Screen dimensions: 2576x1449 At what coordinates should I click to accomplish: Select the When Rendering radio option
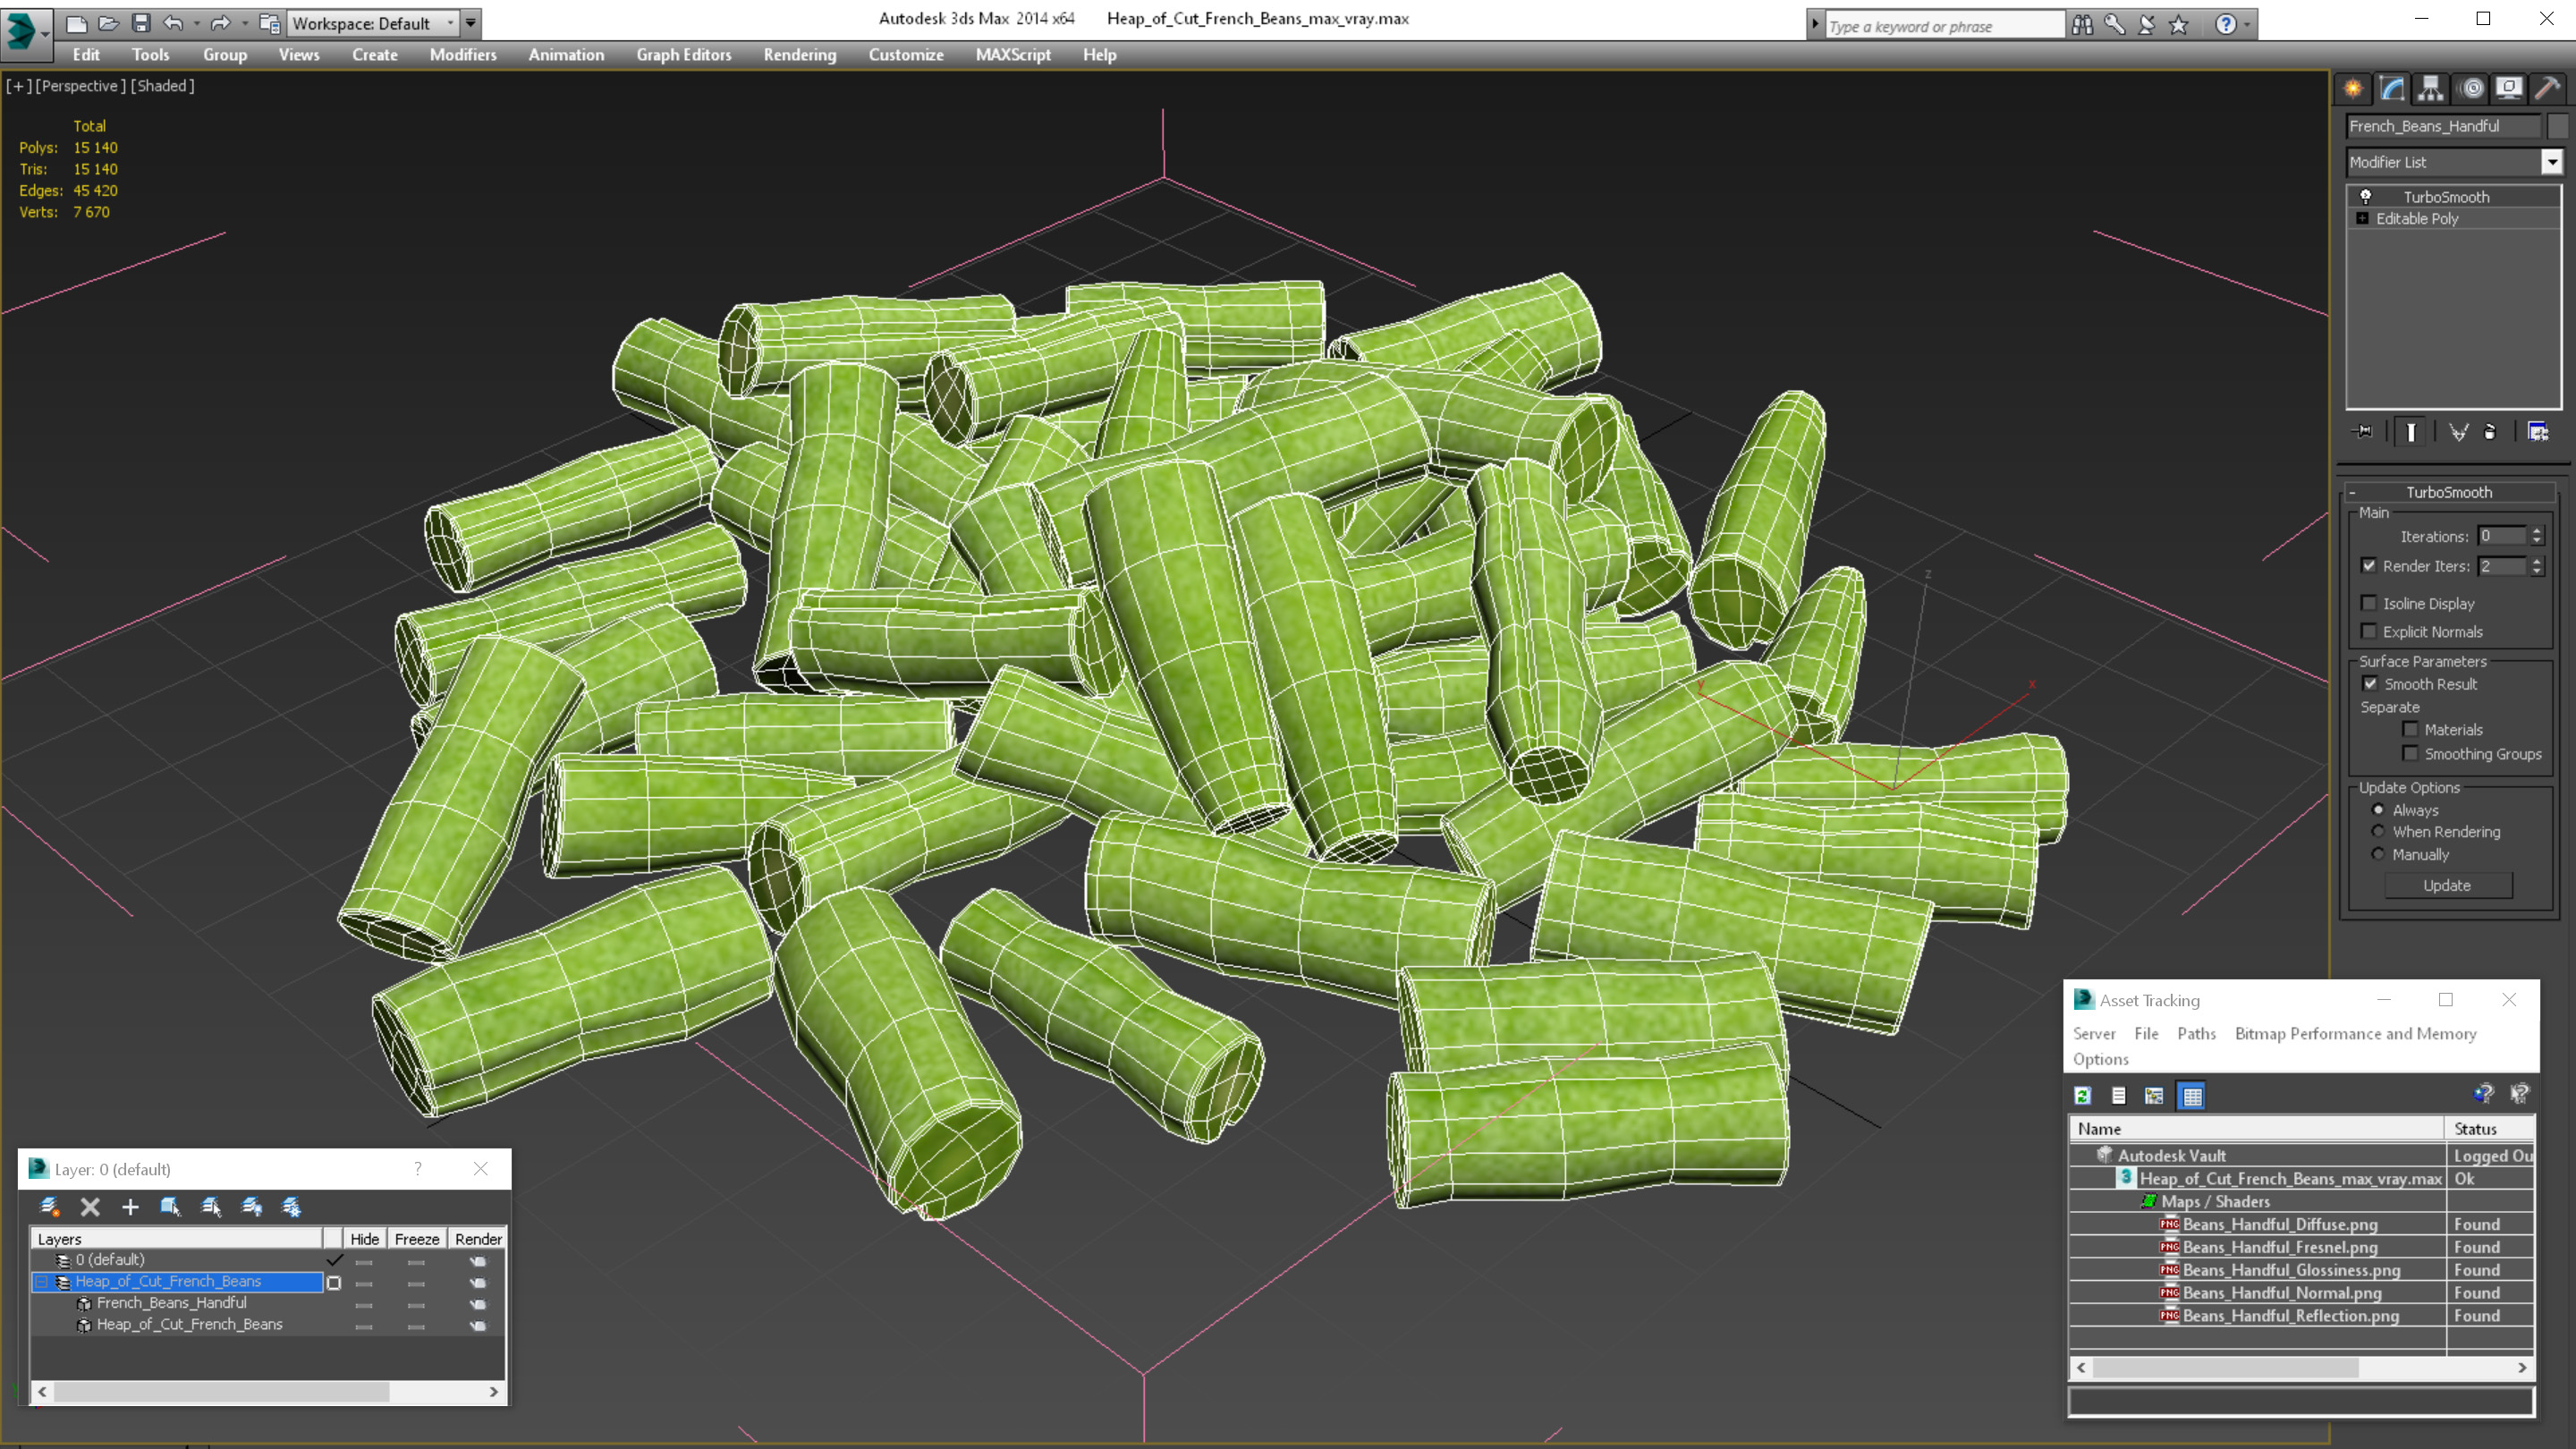coord(2378,832)
